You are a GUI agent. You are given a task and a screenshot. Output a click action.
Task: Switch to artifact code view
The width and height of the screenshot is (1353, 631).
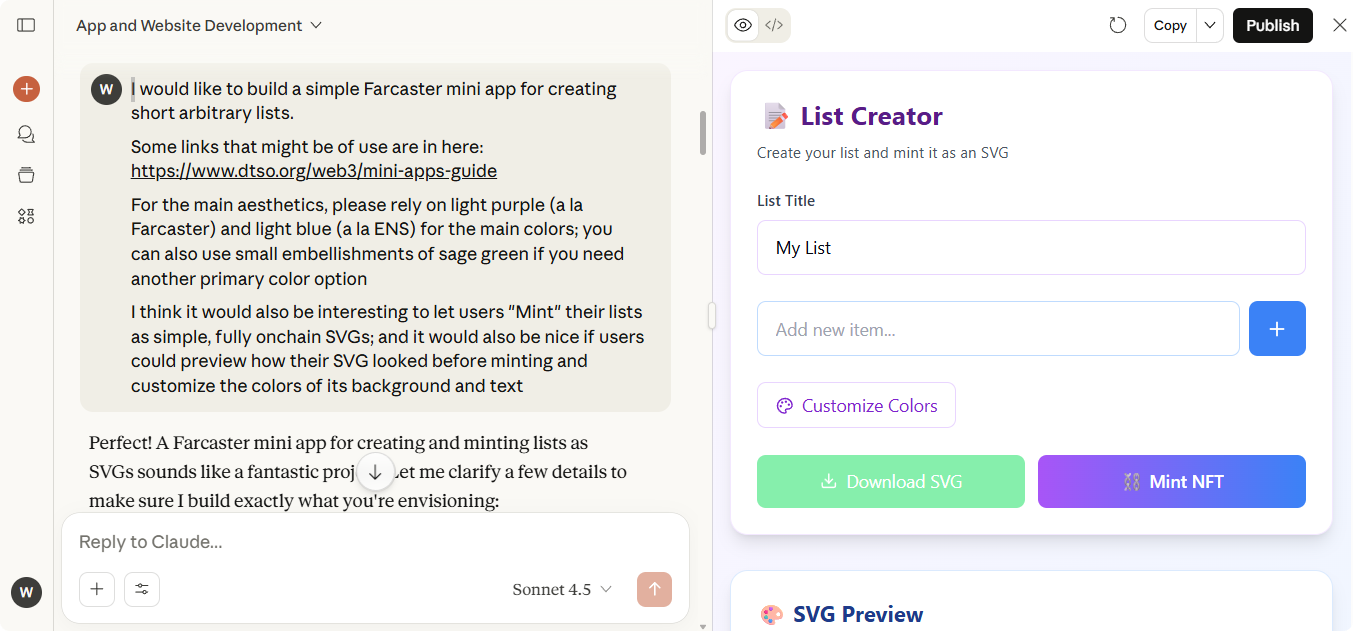[x=774, y=25]
